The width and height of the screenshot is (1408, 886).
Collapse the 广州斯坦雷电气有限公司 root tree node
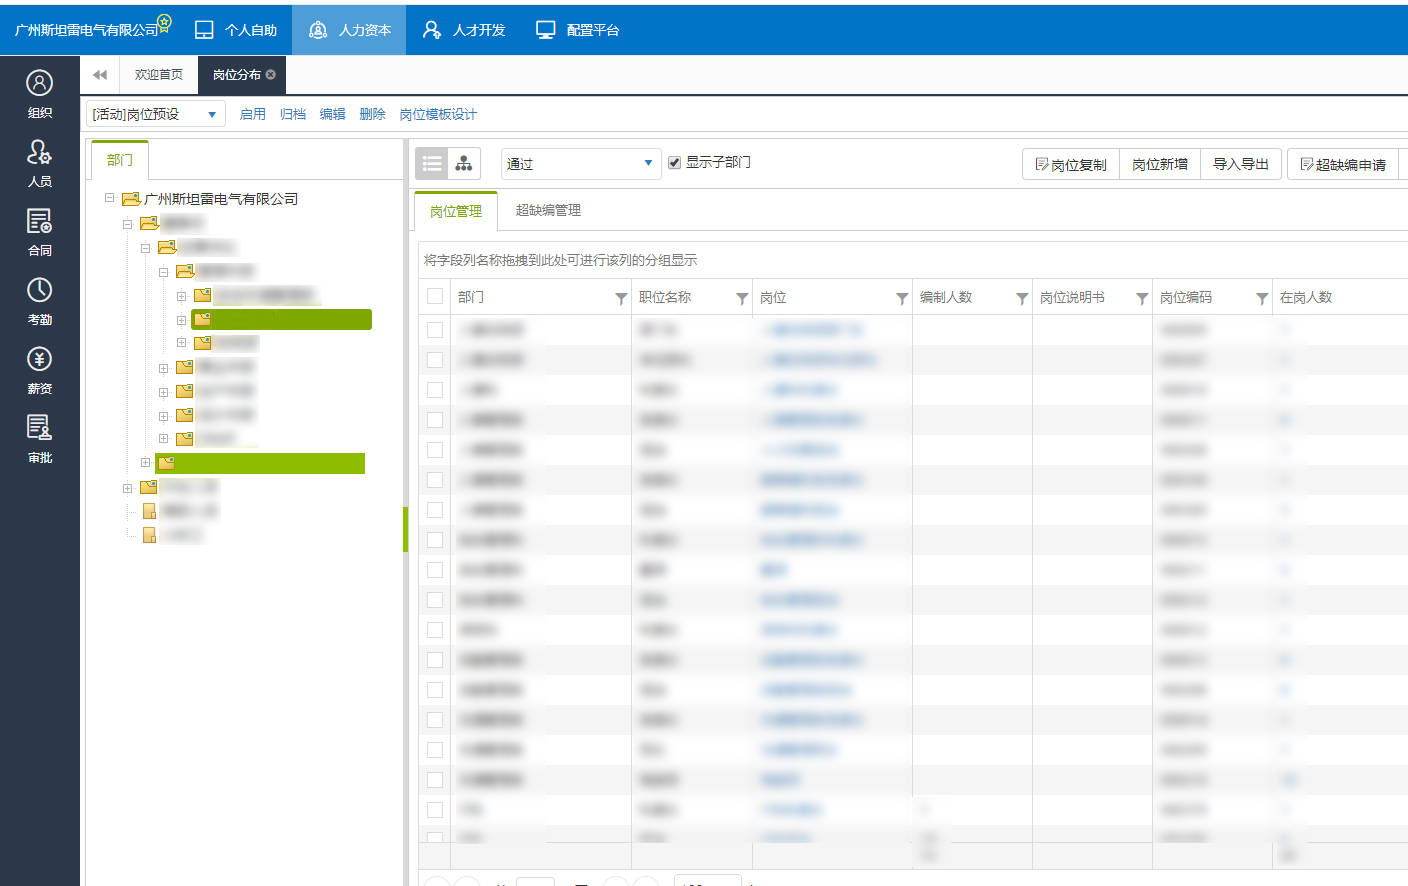point(110,198)
